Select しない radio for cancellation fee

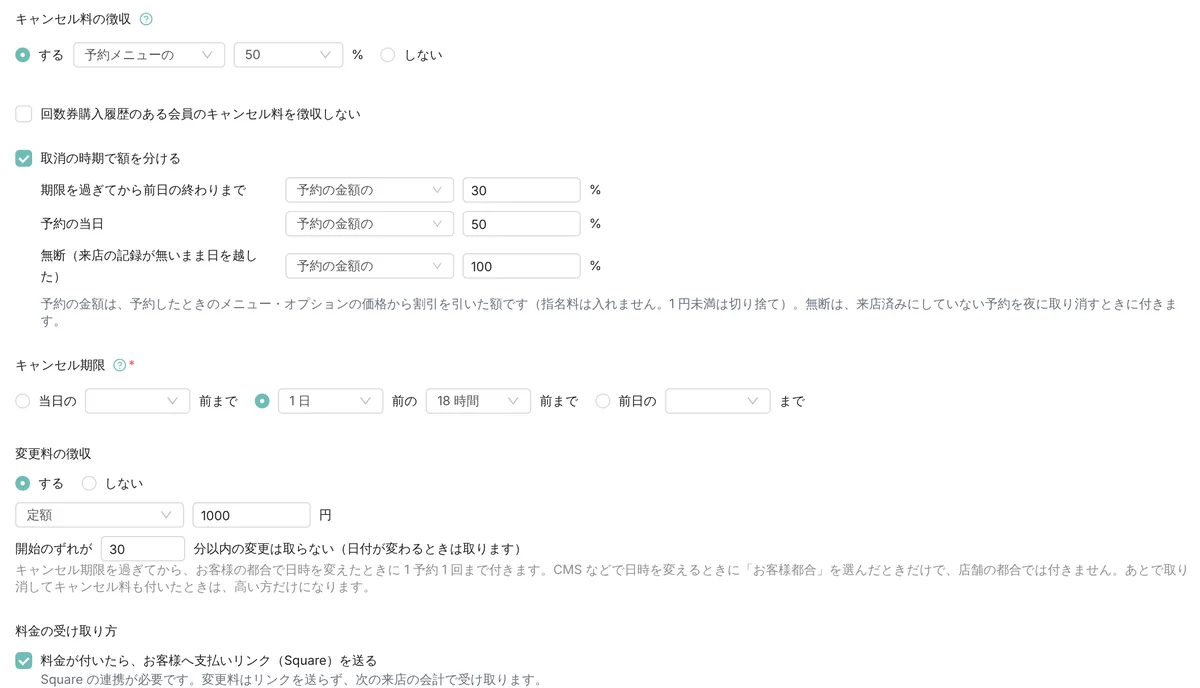point(388,55)
